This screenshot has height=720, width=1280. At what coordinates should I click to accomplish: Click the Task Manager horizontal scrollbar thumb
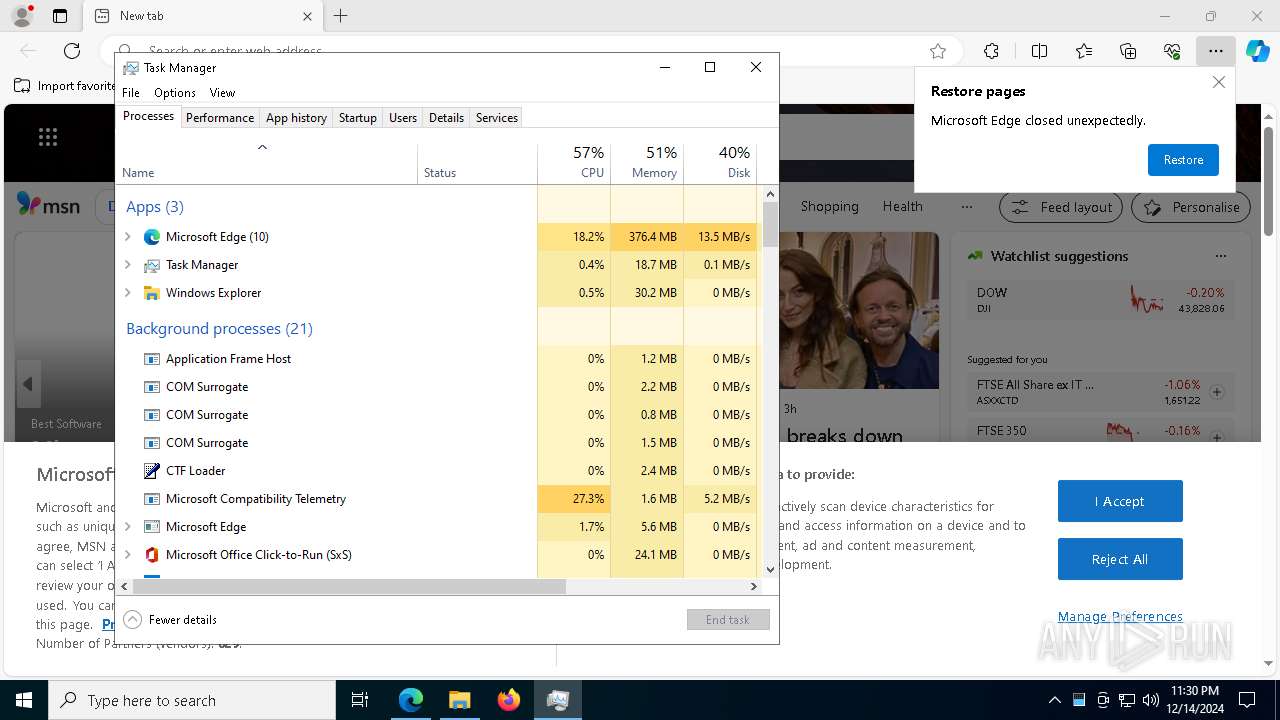point(349,587)
